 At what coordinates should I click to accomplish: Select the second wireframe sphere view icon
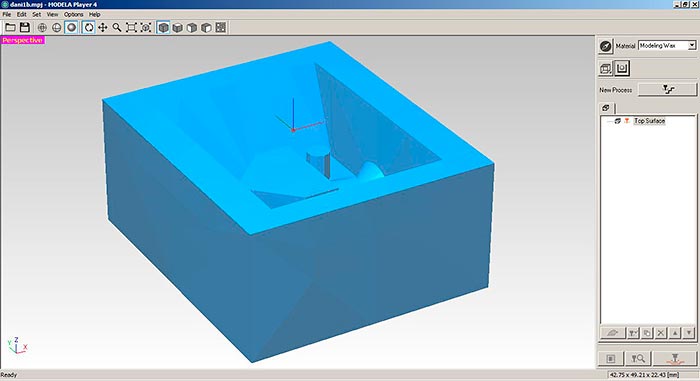(57, 28)
